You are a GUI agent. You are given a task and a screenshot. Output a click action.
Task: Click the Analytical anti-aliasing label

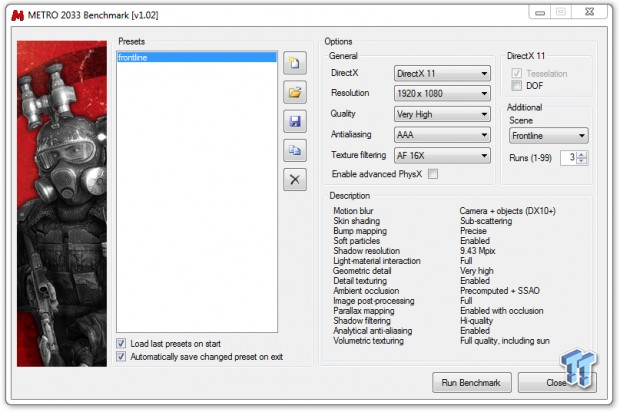click(373, 331)
